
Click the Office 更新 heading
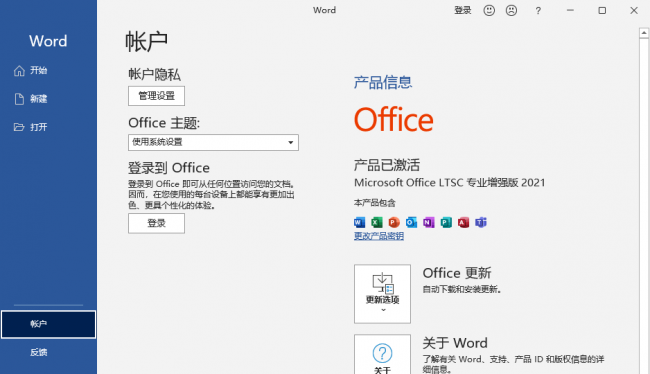(x=457, y=273)
